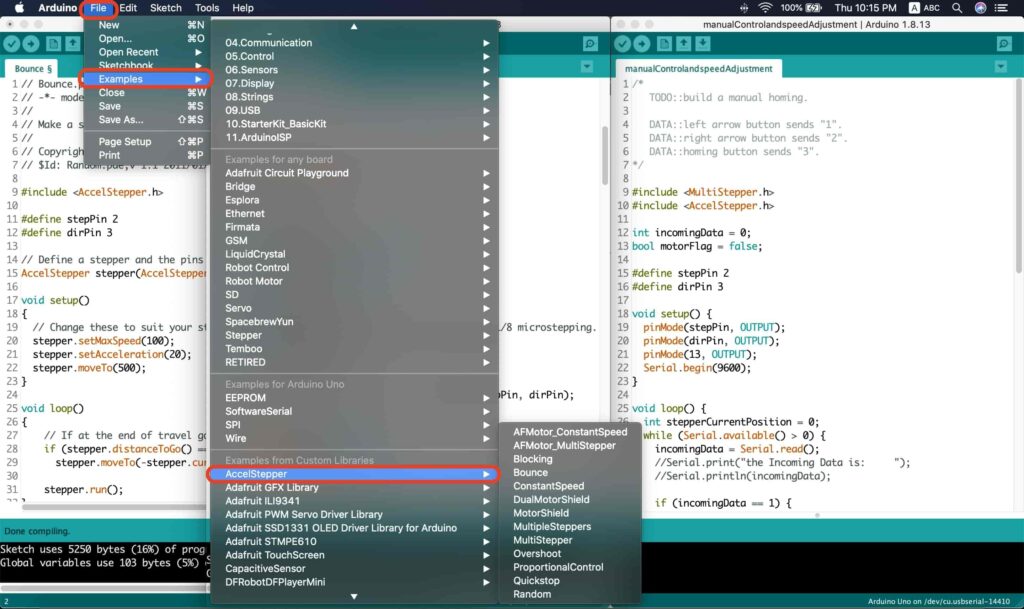Click Upload icon in the Bounce sketch window

30,44
